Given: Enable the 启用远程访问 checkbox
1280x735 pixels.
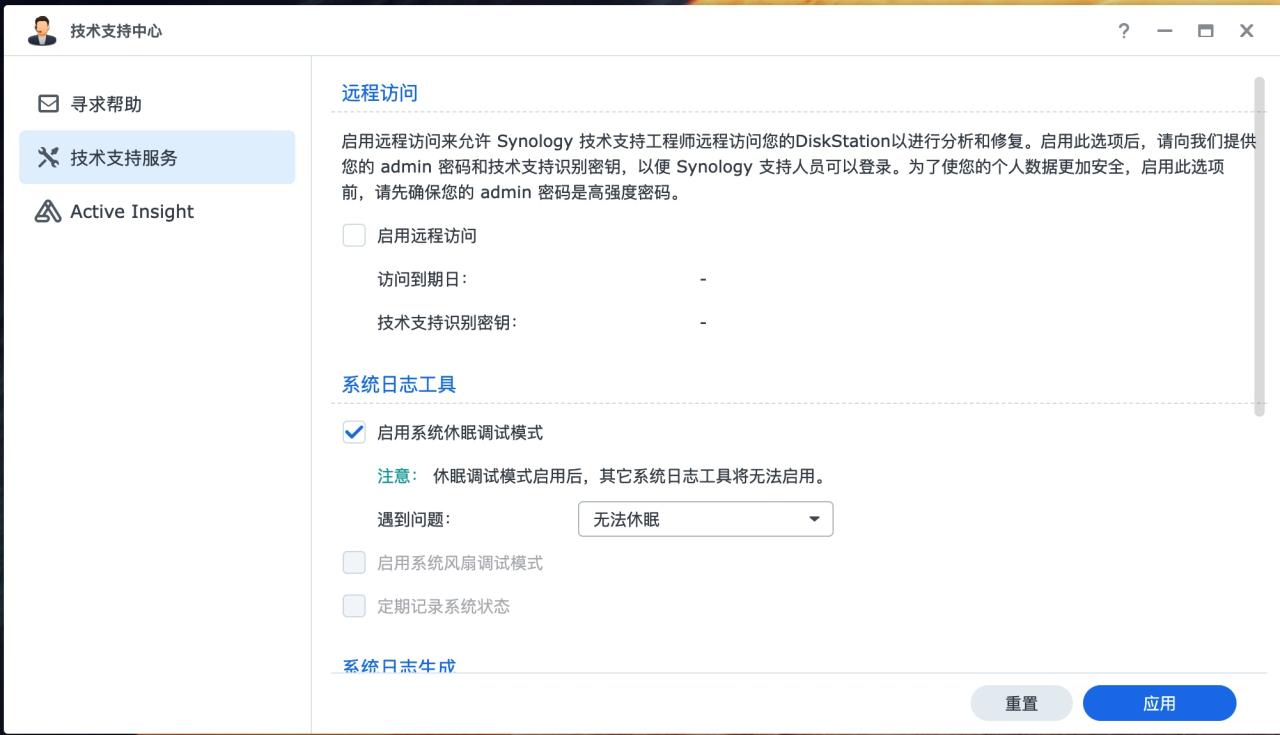Looking at the screenshot, I should (x=354, y=235).
